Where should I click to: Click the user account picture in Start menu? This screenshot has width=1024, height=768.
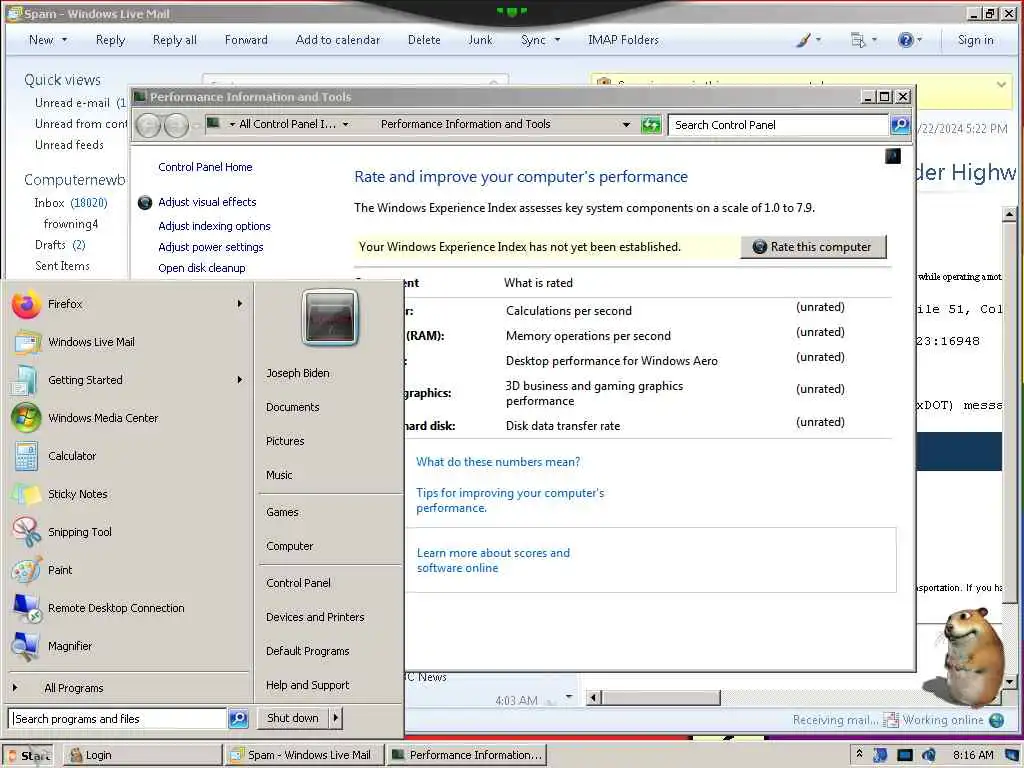(330, 317)
